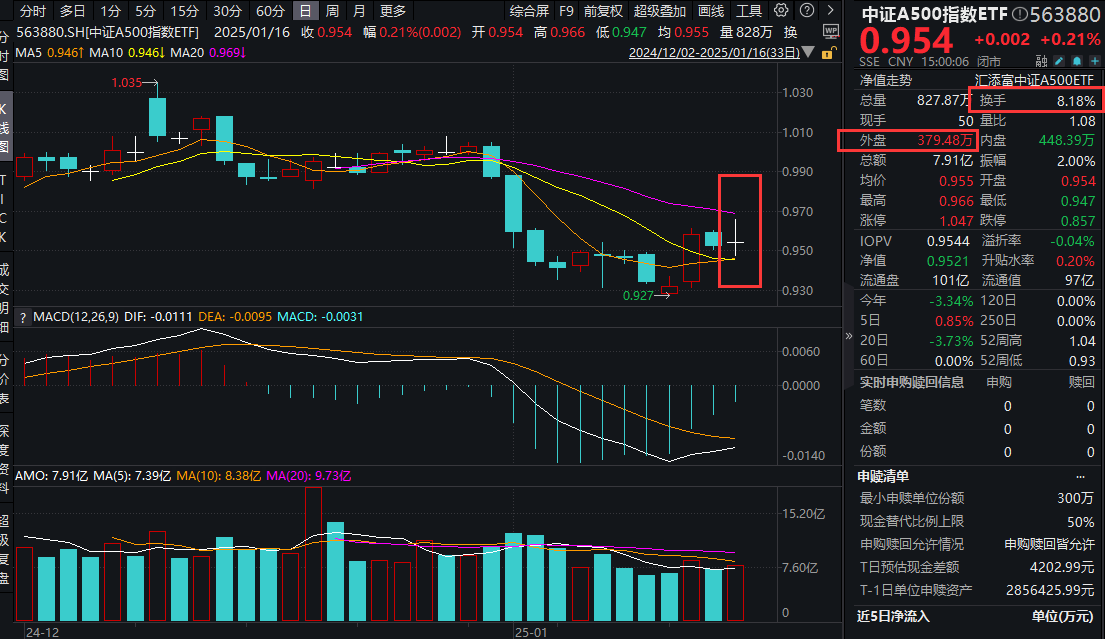Click the MA10 0.946 indicator label
1105x639 pixels.
click(x=128, y=53)
